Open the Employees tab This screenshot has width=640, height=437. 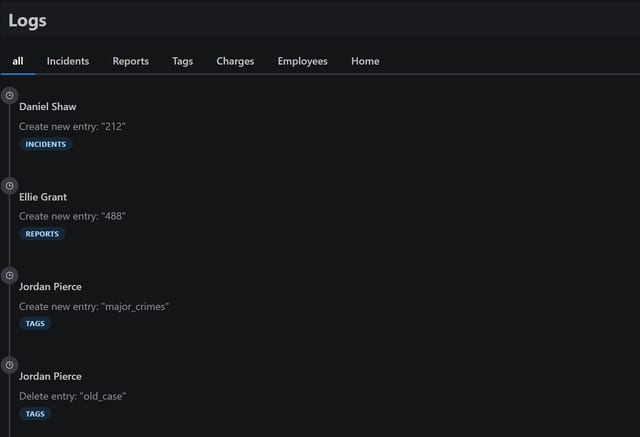tap(302, 61)
